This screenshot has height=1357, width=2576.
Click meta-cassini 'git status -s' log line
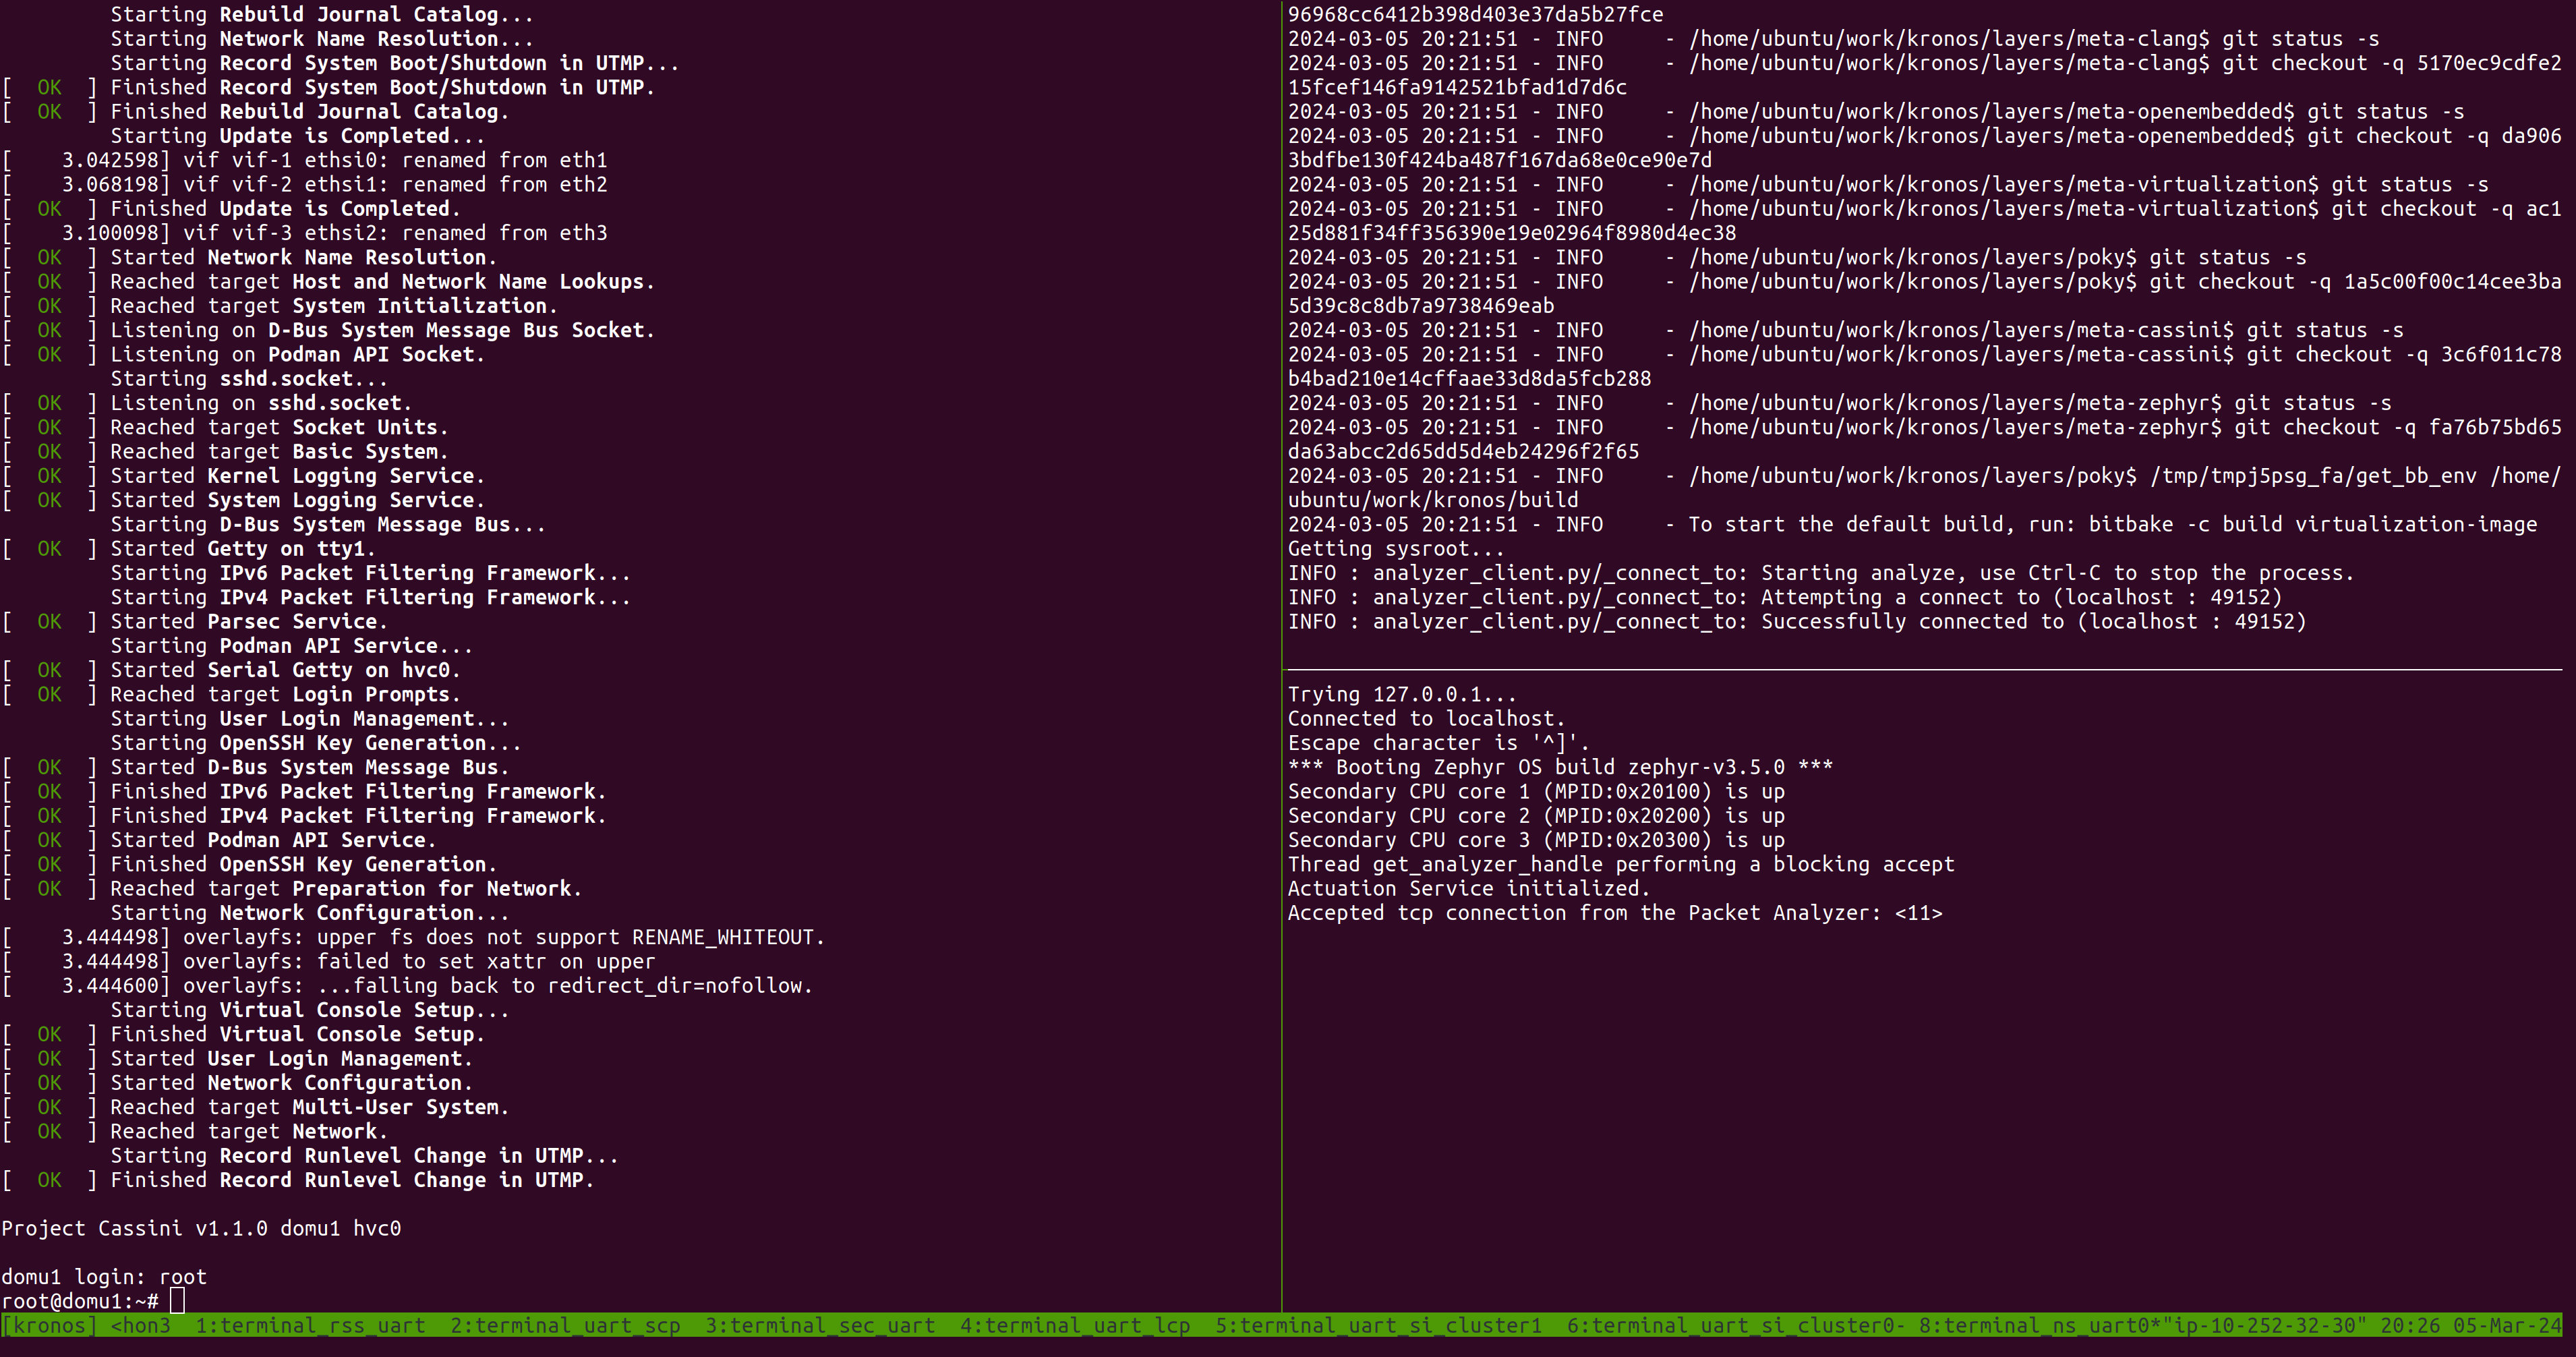click(1846, 330)
